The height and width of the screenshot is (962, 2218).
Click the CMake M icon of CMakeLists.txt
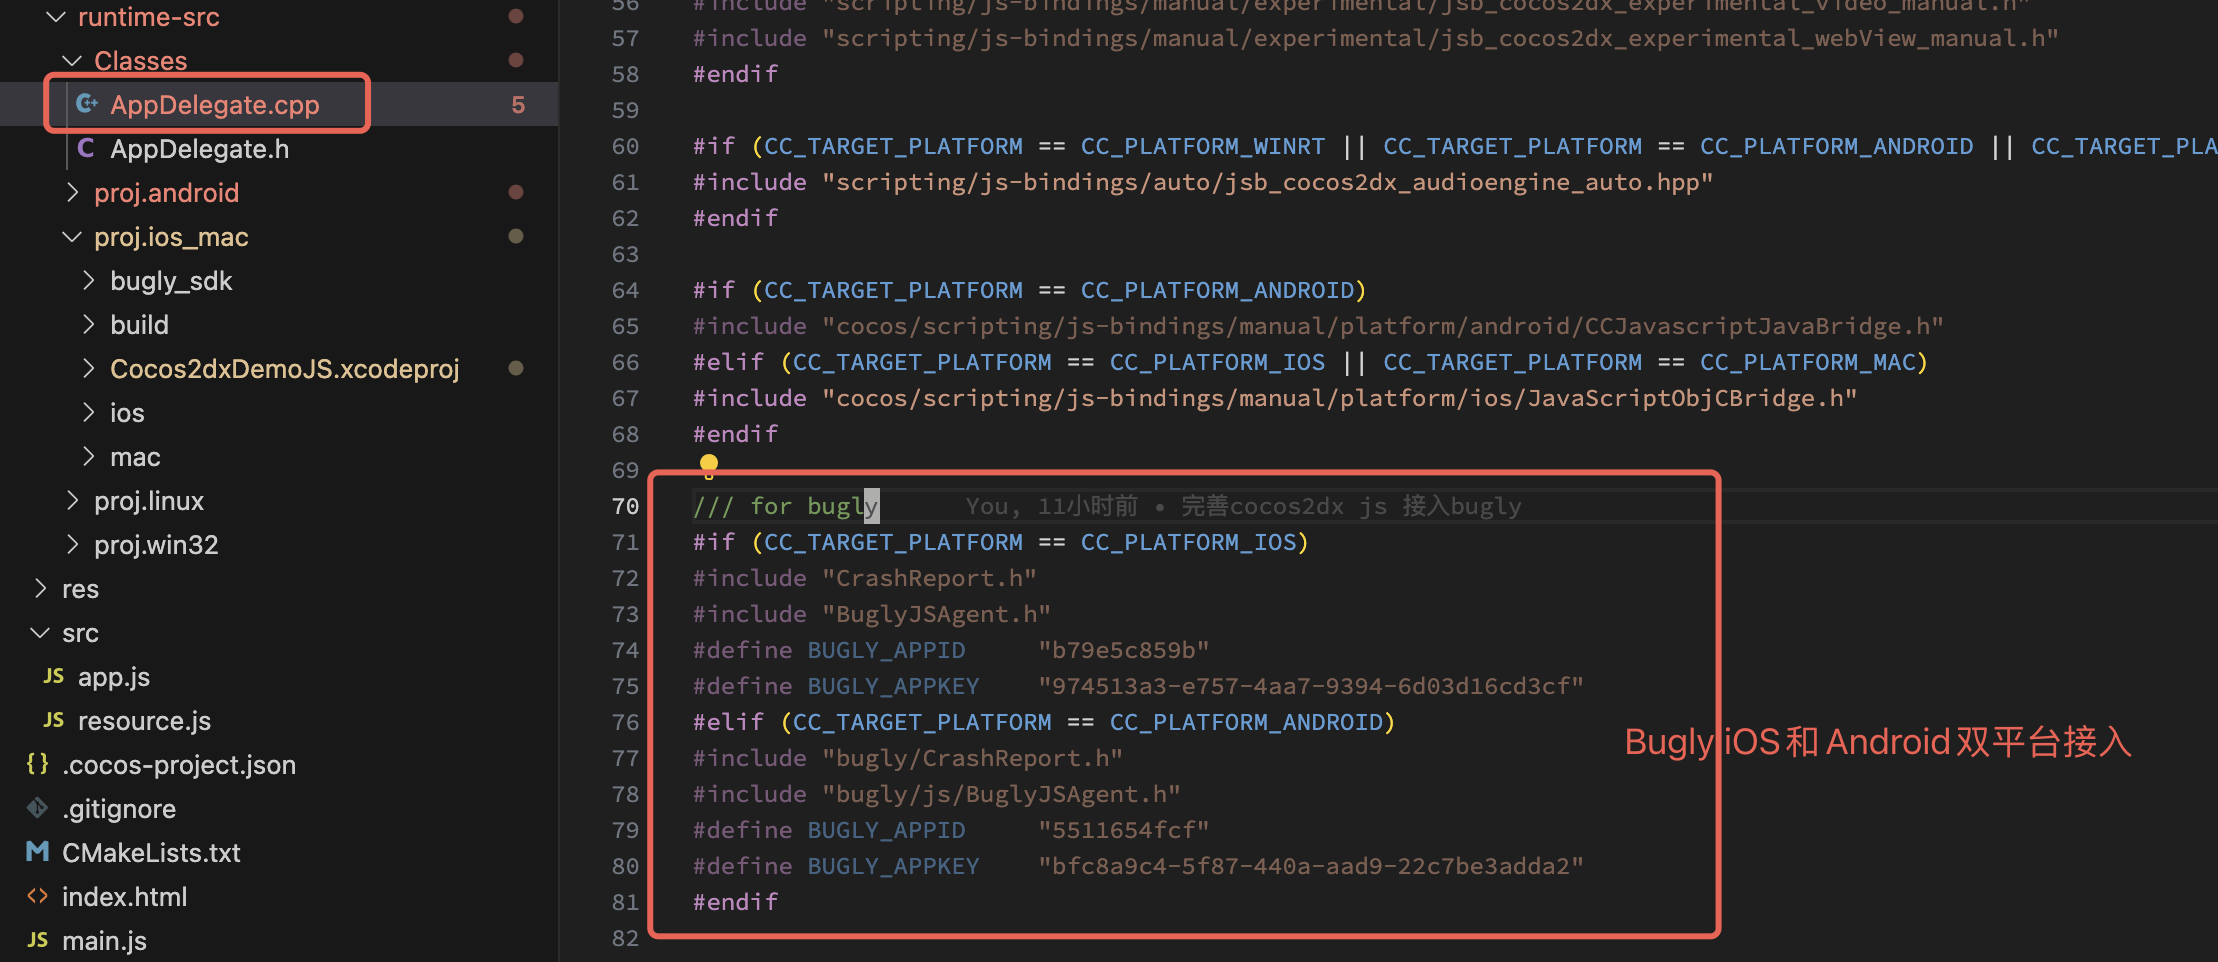(x=38, y=852)
